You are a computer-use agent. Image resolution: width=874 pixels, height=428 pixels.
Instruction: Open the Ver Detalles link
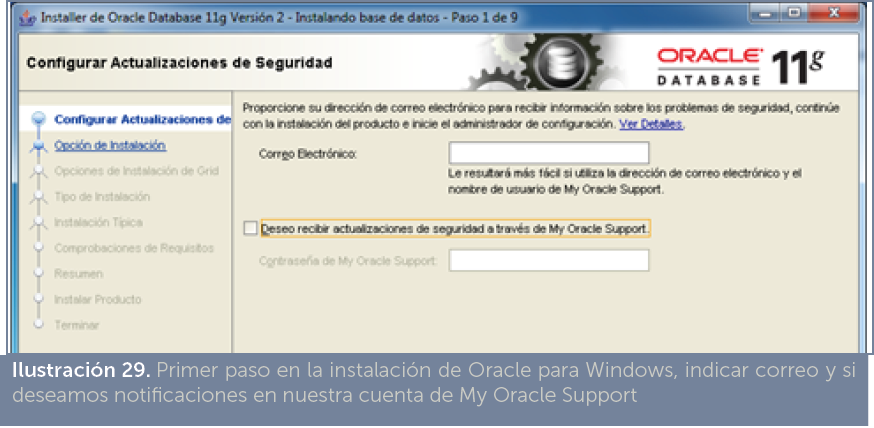tap(651, 124)
